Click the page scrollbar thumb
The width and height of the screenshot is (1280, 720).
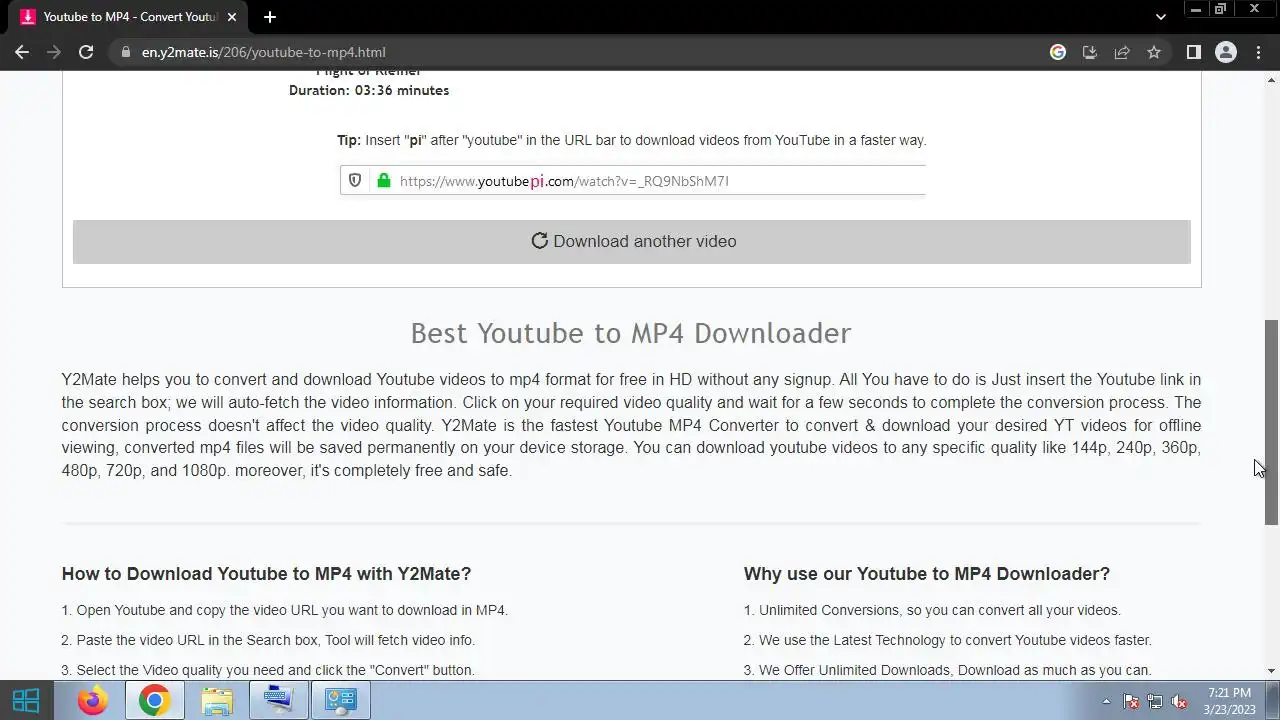point(1271,422)
